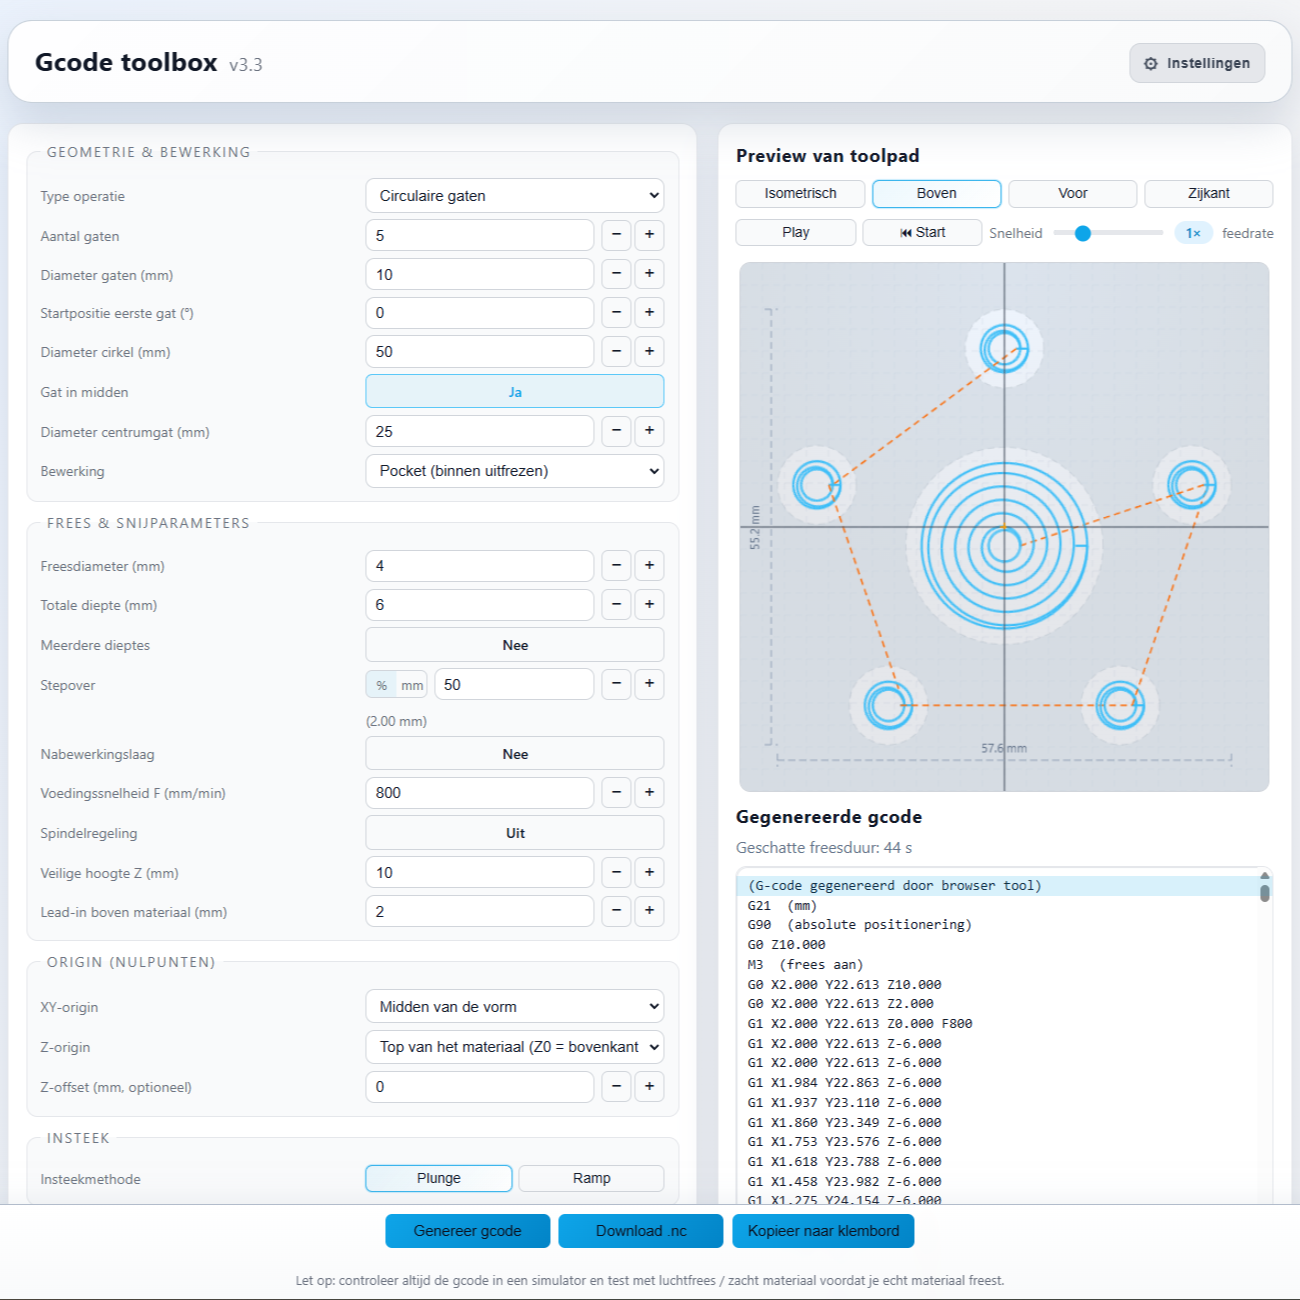Click Kopieer naar klembord button
Screen dimensions: 1300x1300
tap(823, 1231)
